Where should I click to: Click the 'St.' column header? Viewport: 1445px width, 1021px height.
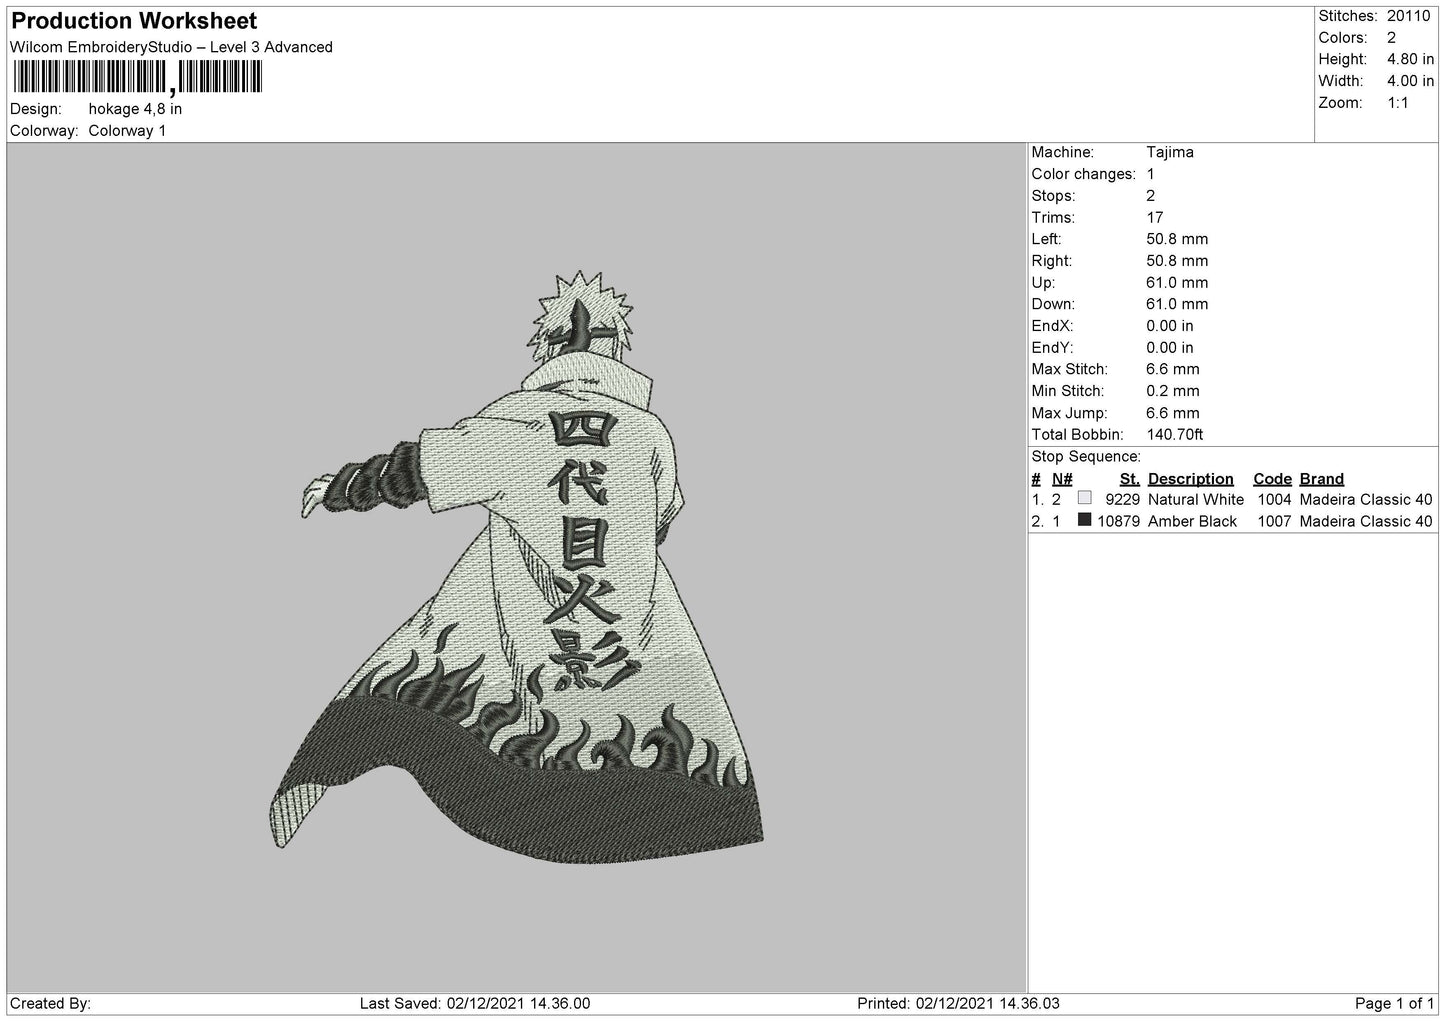[x=1130, y=479]
